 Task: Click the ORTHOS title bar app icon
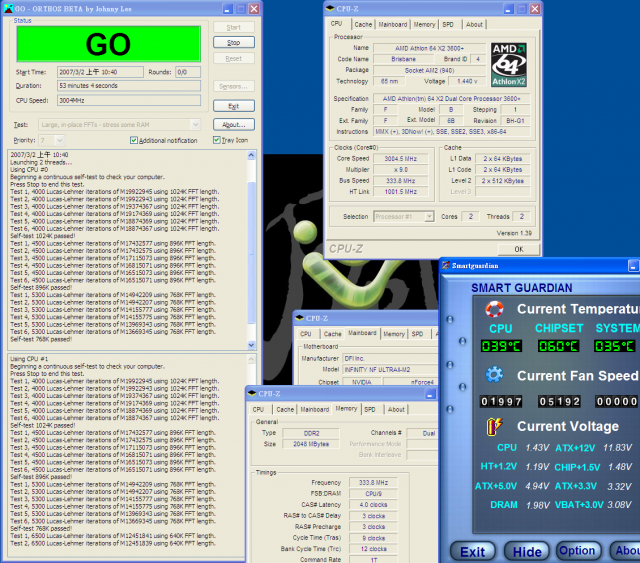[8, 9]
